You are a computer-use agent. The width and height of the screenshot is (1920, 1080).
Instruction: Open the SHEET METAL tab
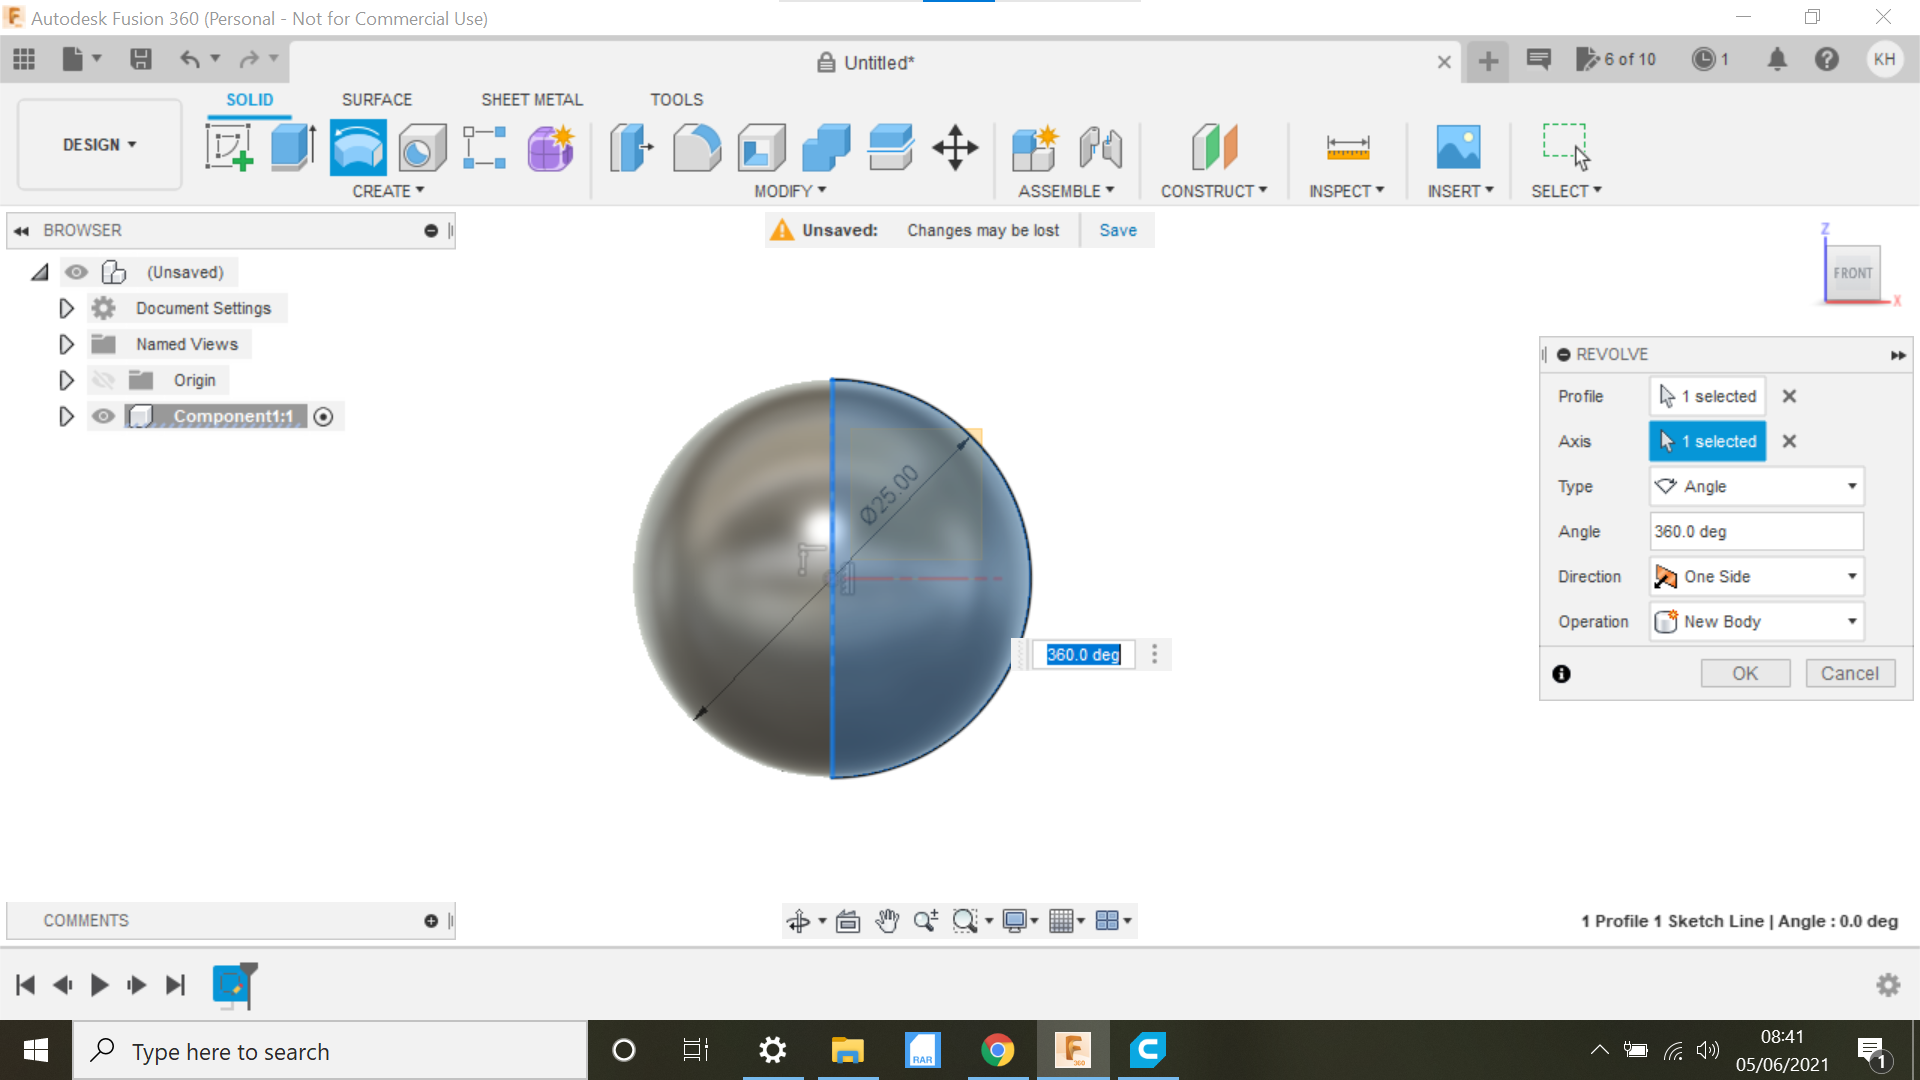point(531,99)
